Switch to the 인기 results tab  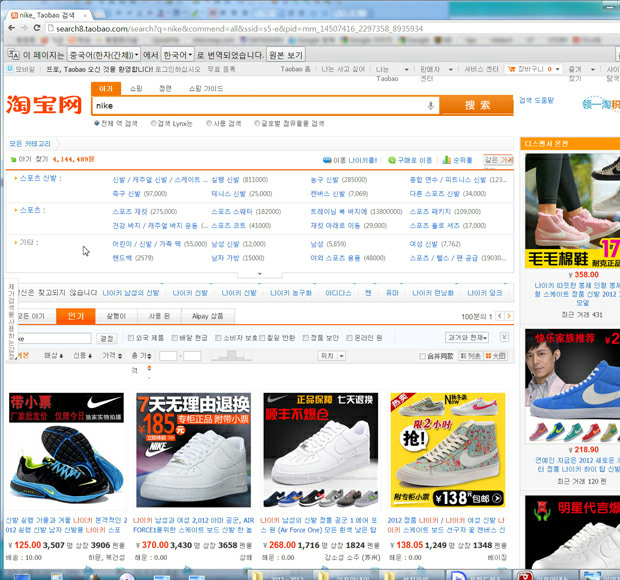(76, 316)
